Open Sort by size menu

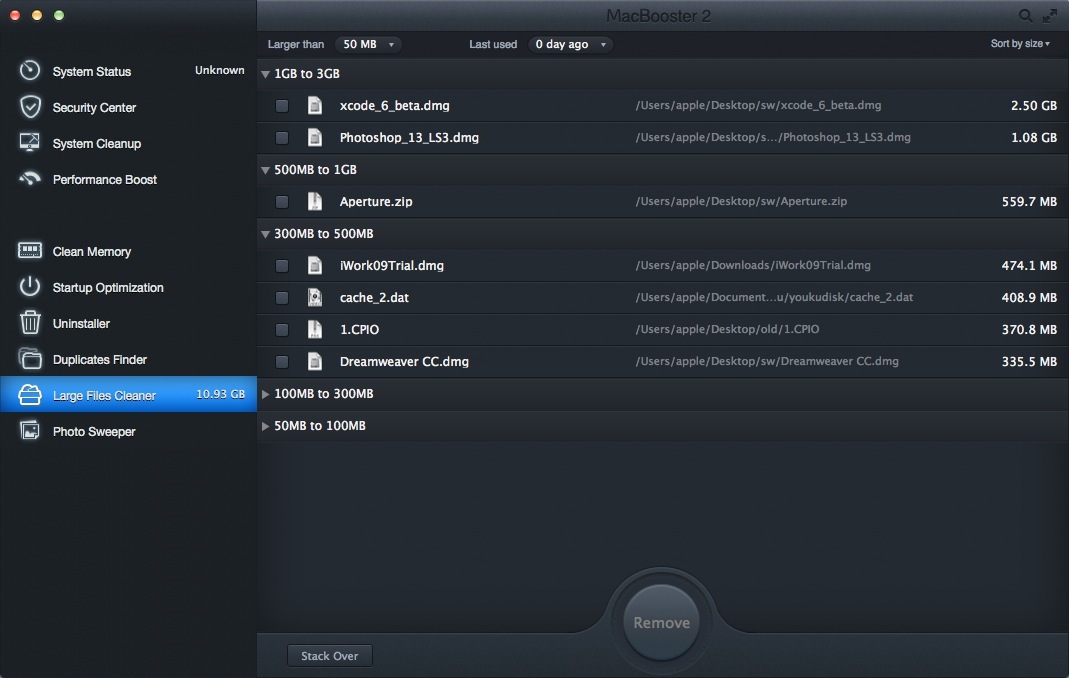tap(1020, 44)
